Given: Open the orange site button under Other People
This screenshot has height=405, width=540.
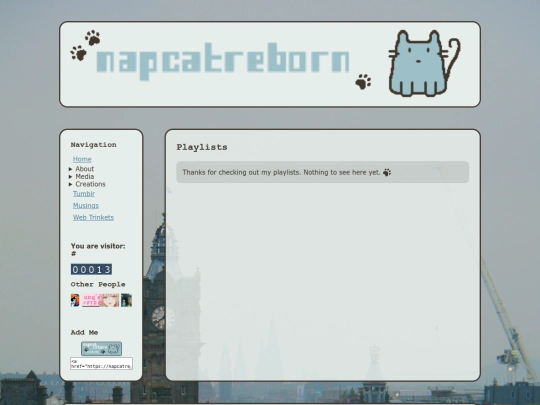Looking at the screenshot, I should click(75, 300).
